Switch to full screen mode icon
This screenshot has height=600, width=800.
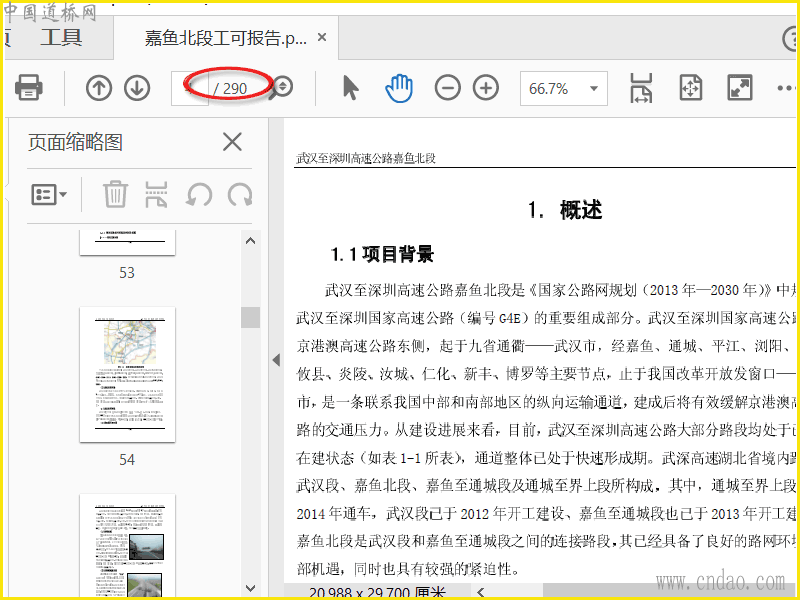click(x=739, y=88)
